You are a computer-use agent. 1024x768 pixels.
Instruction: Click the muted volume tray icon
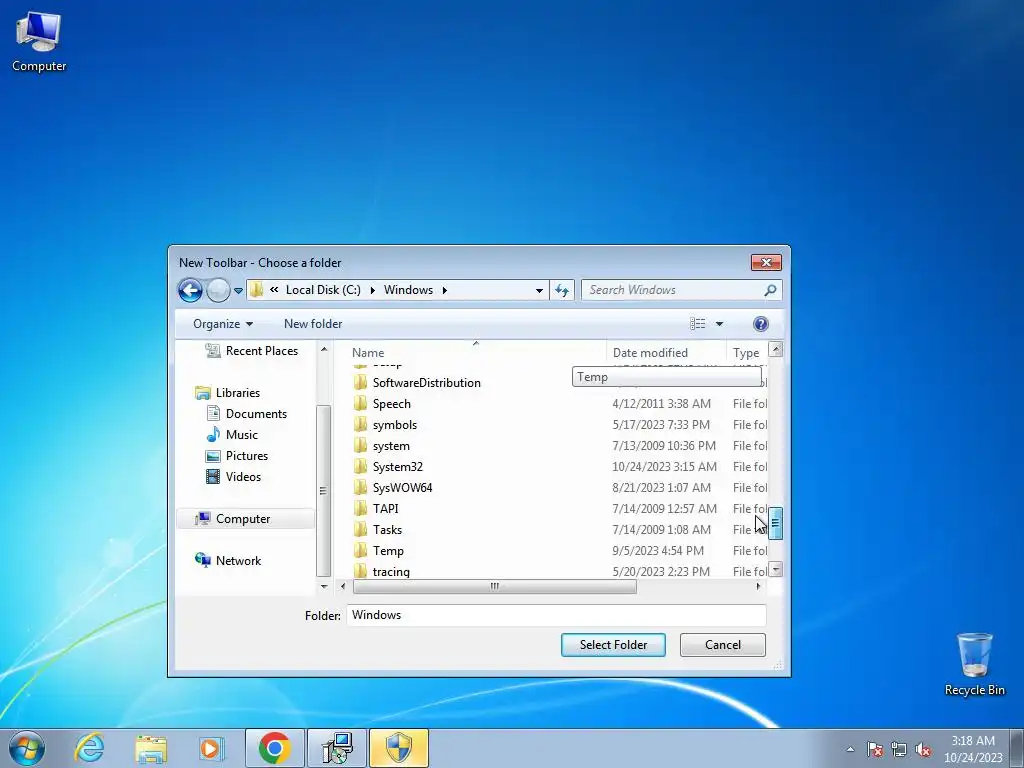point(923,750)
